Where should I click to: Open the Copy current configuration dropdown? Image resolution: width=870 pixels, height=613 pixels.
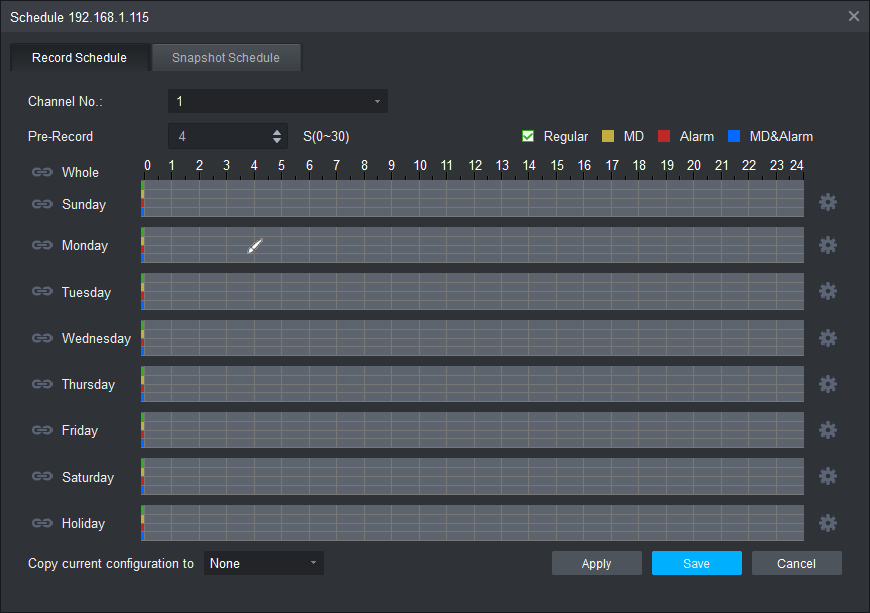(x=263, y=563)
